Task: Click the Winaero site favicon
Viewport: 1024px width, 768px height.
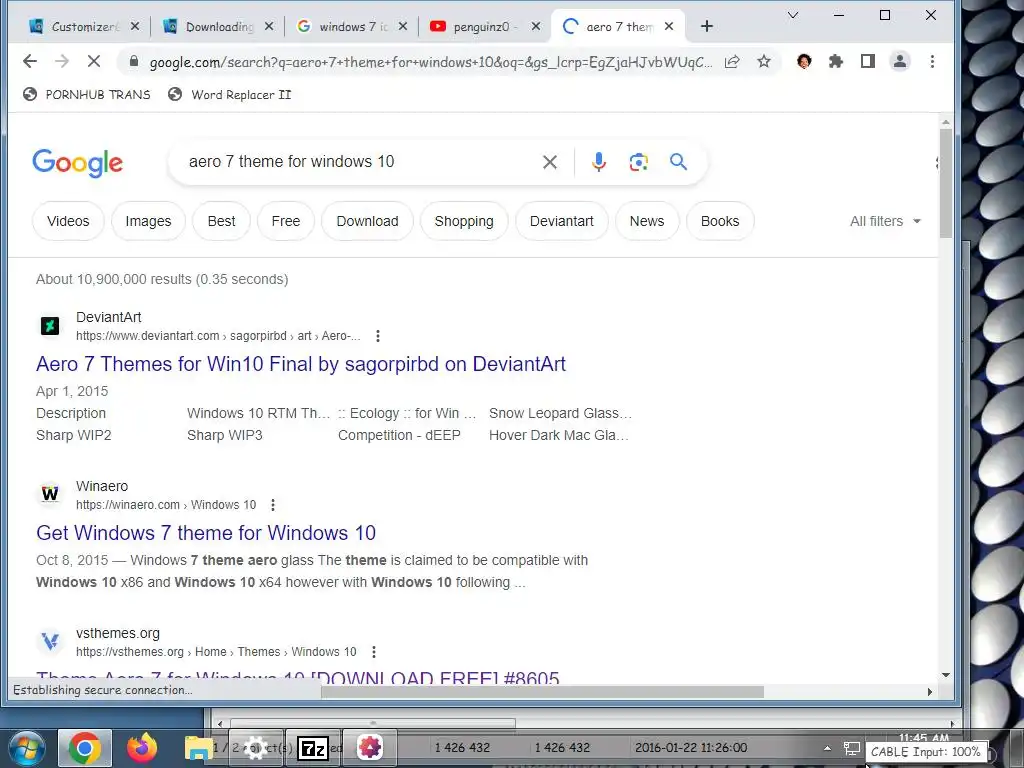Action: [50, 494]
